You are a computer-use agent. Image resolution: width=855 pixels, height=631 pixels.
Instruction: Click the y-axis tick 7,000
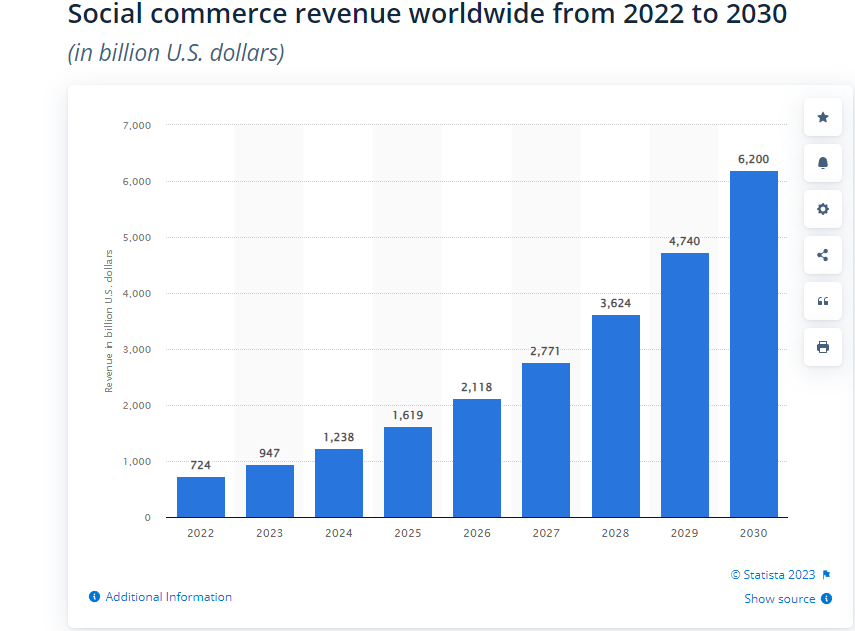(137, 125)
